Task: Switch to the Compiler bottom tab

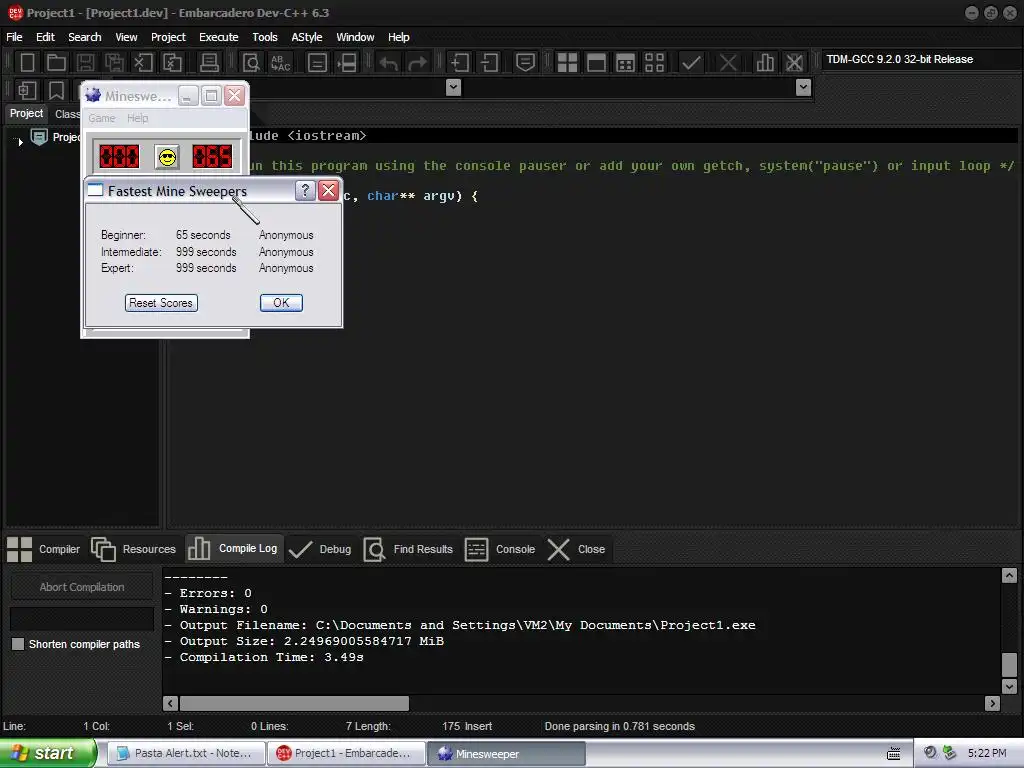Action: (x=43, y=549)
